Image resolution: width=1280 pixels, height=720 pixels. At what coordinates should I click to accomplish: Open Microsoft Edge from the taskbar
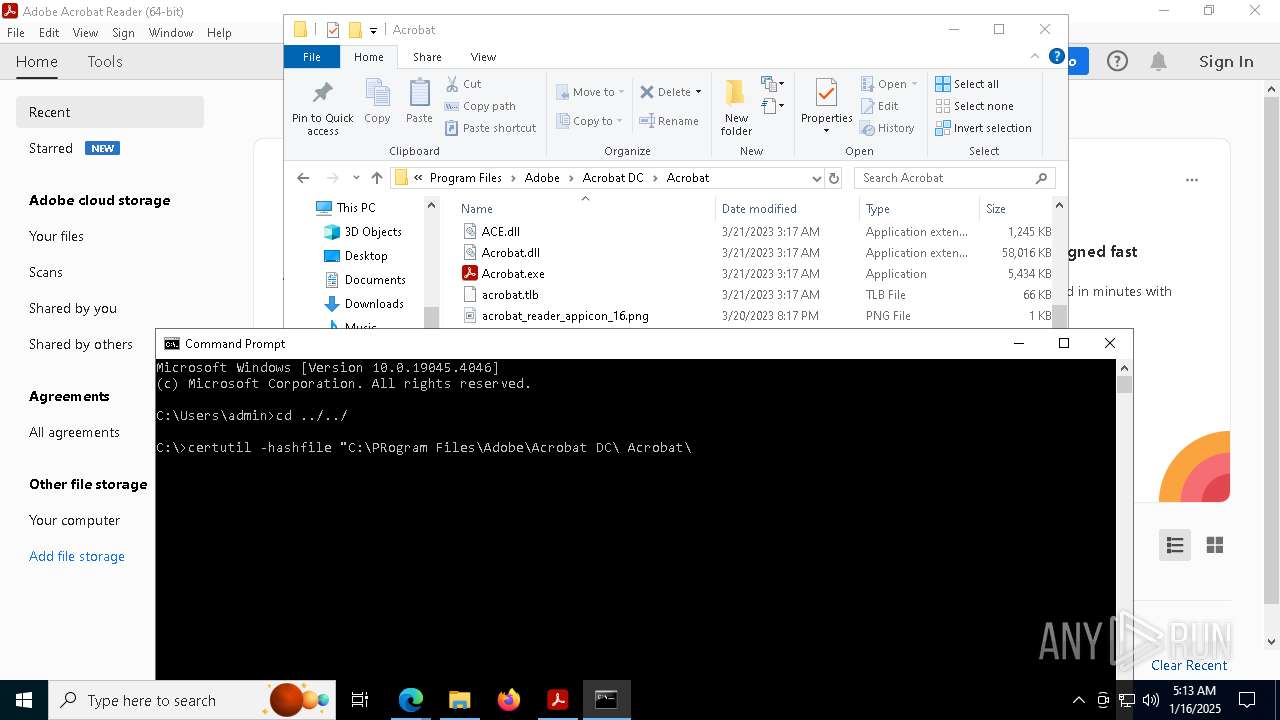point(411,700)
